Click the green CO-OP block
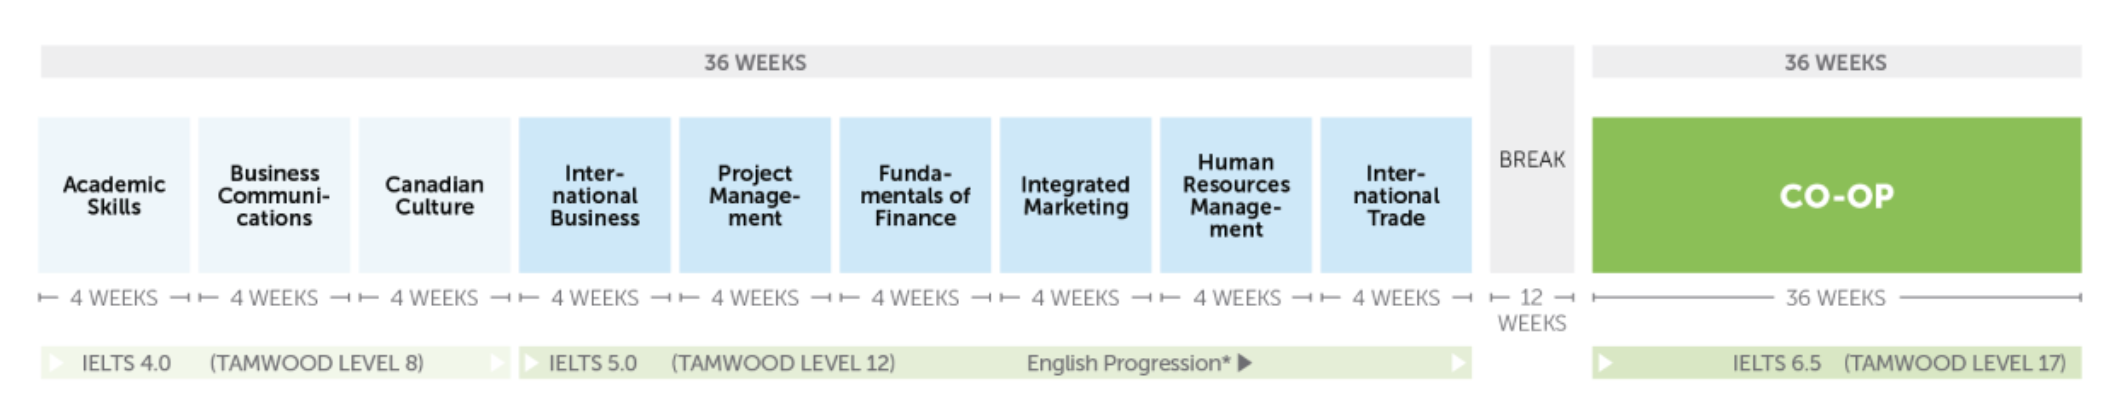The width and height of the screenshot is (2128, 420). 1836,195
